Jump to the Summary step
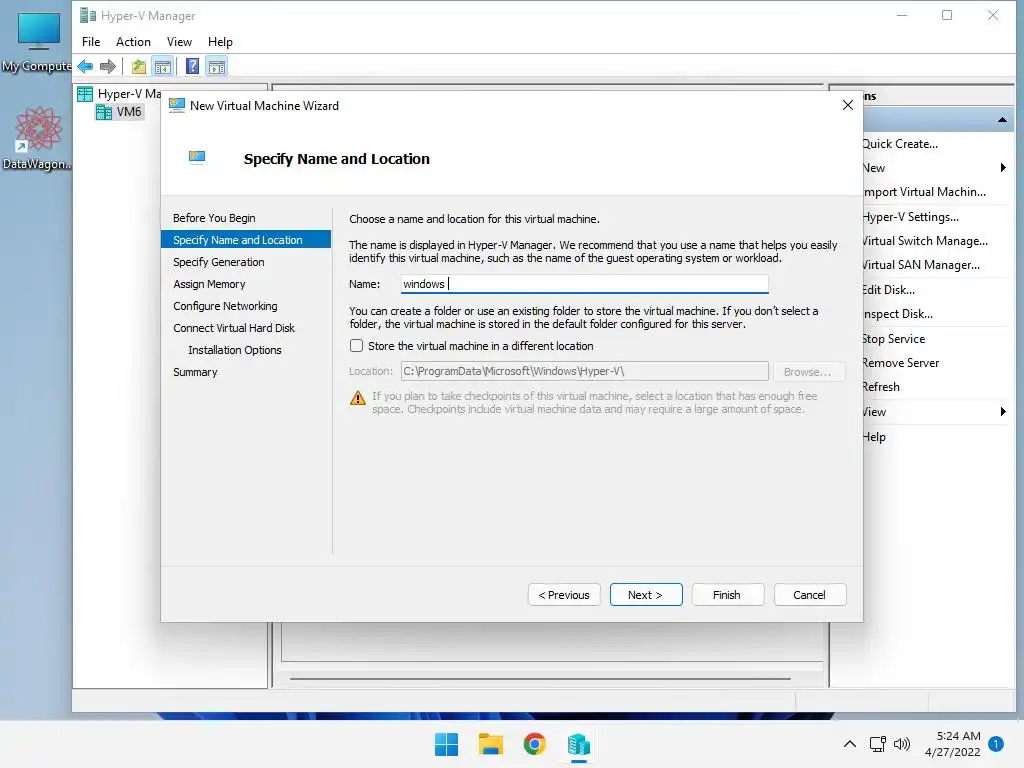 [195, 372]
